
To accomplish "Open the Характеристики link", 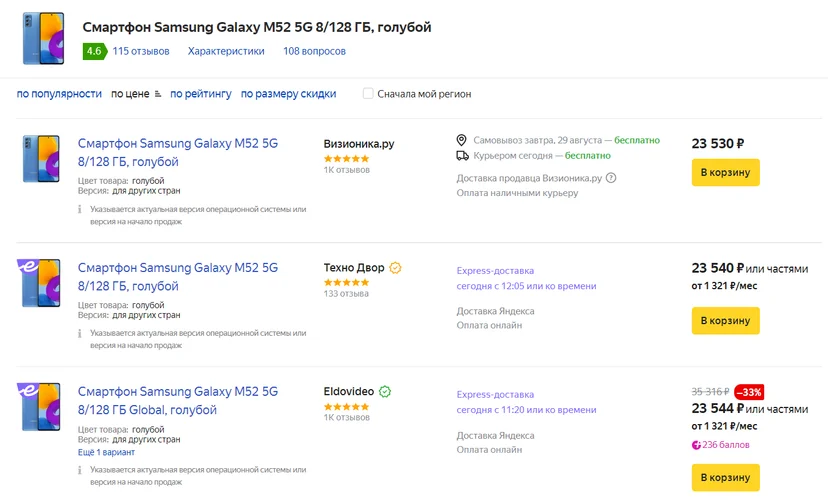I will (x=226, y=51).
